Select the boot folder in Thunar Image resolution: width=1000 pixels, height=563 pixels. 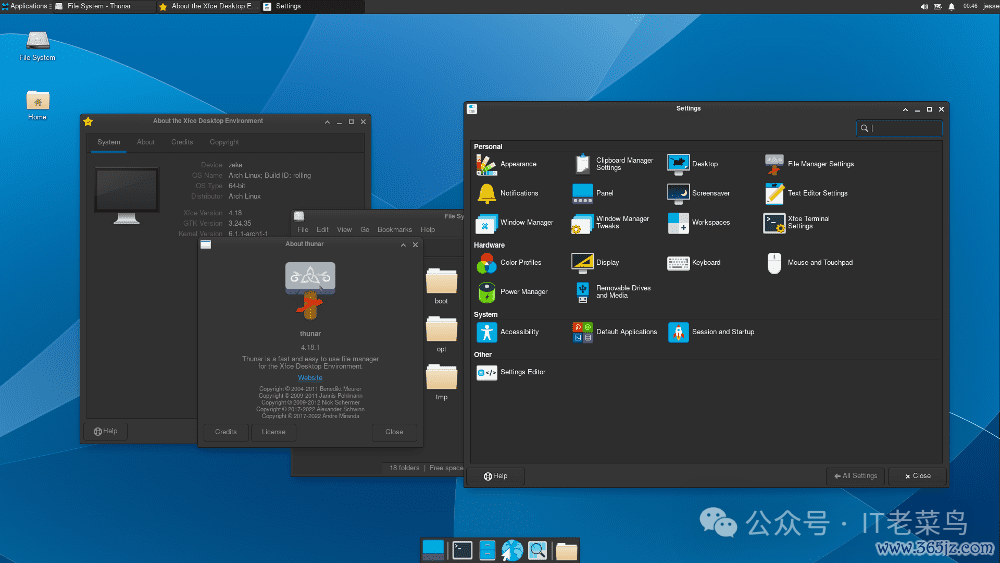coord(441,286)
